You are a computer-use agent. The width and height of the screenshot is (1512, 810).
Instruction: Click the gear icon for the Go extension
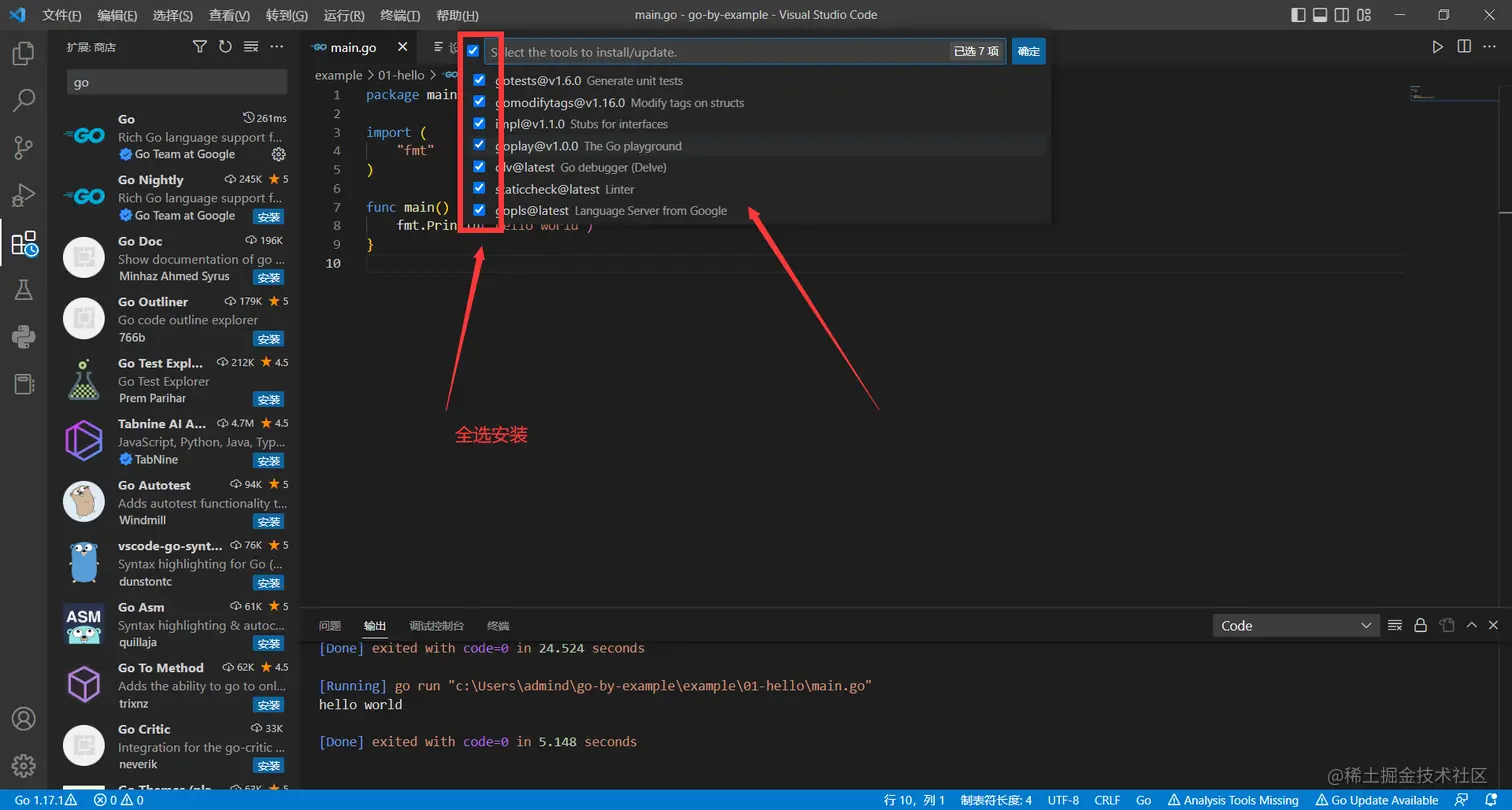tap(279, 154)
